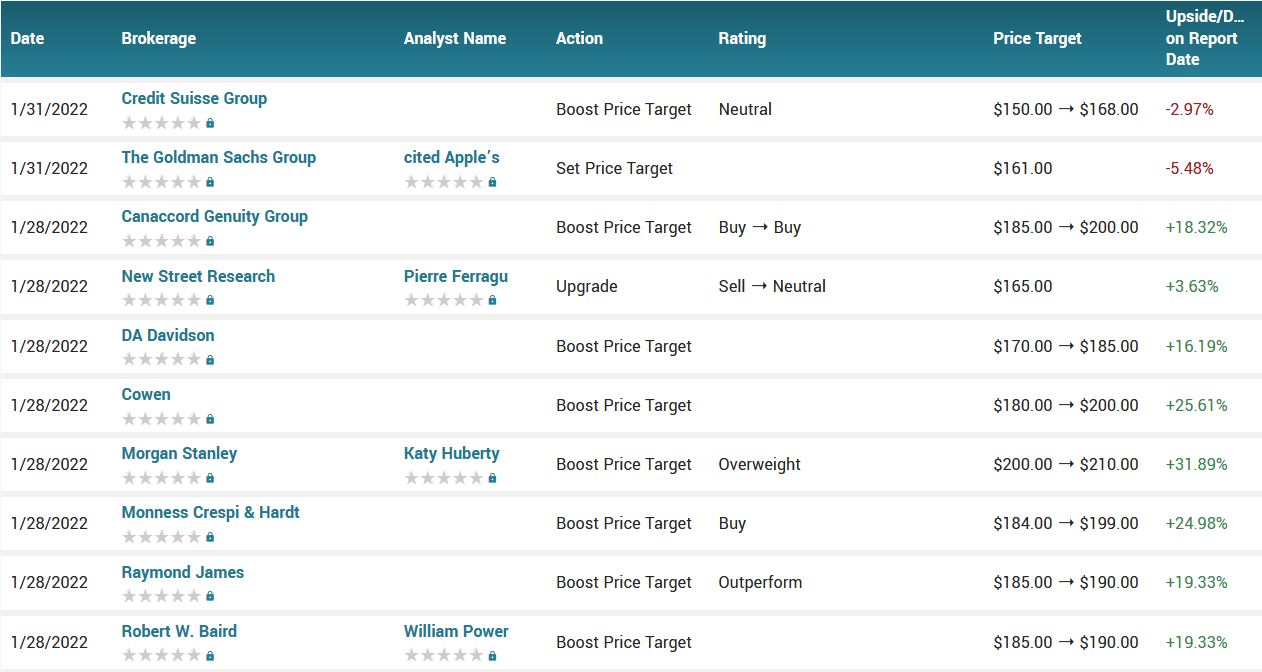Screen dimensions: 1262x672
Task: Open the DA Davidson brokerage link
Action: click(x=168, y=335)
